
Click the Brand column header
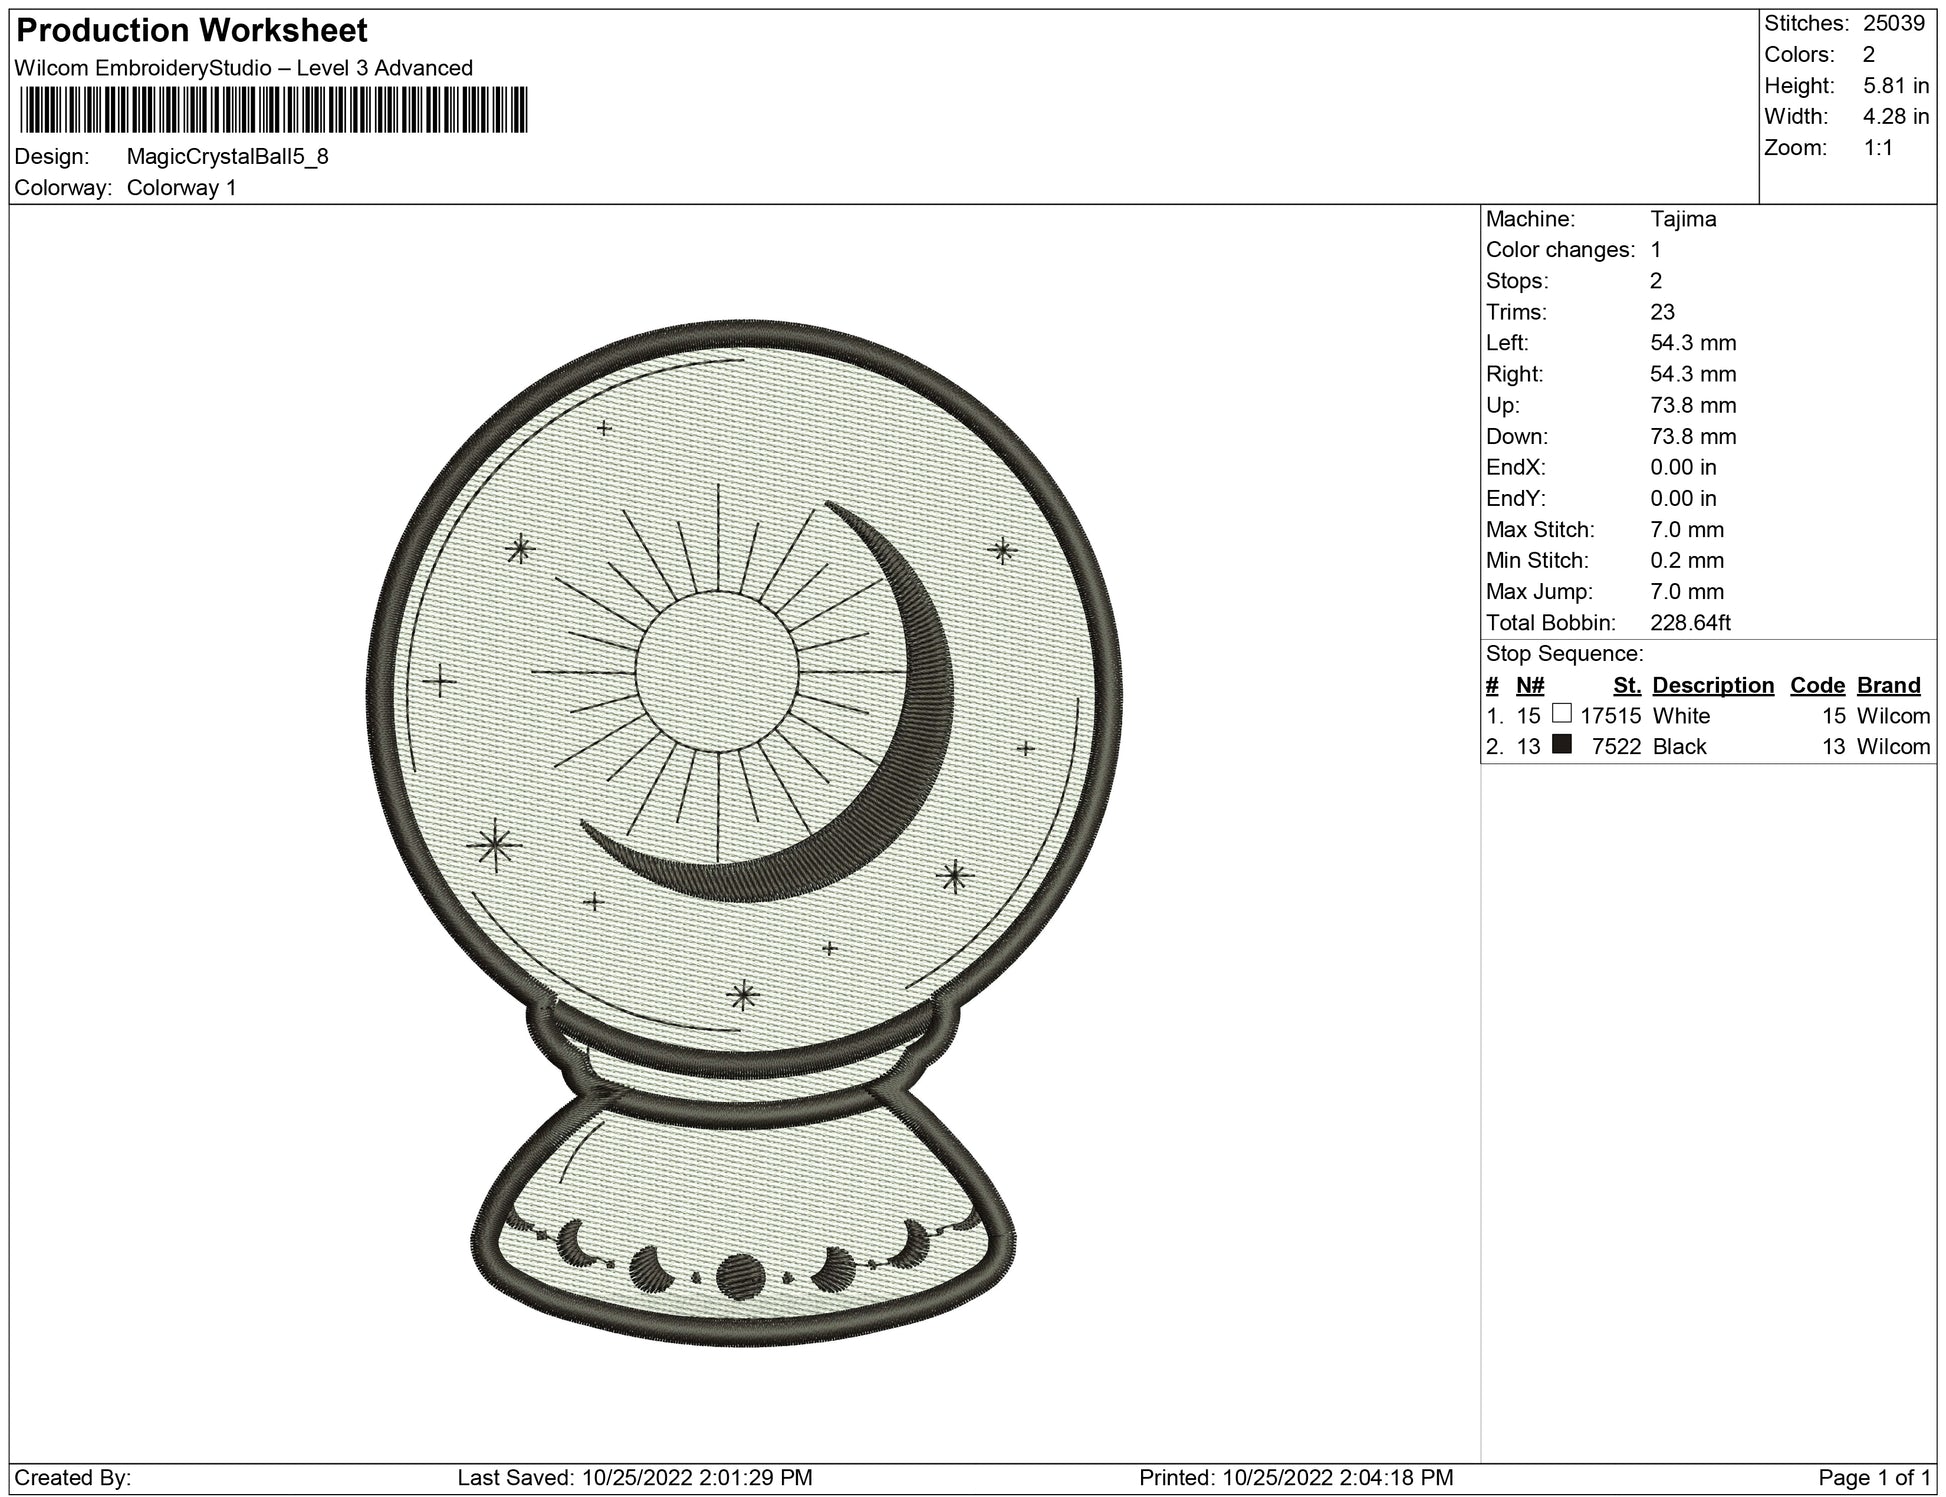click(1888, 685)
